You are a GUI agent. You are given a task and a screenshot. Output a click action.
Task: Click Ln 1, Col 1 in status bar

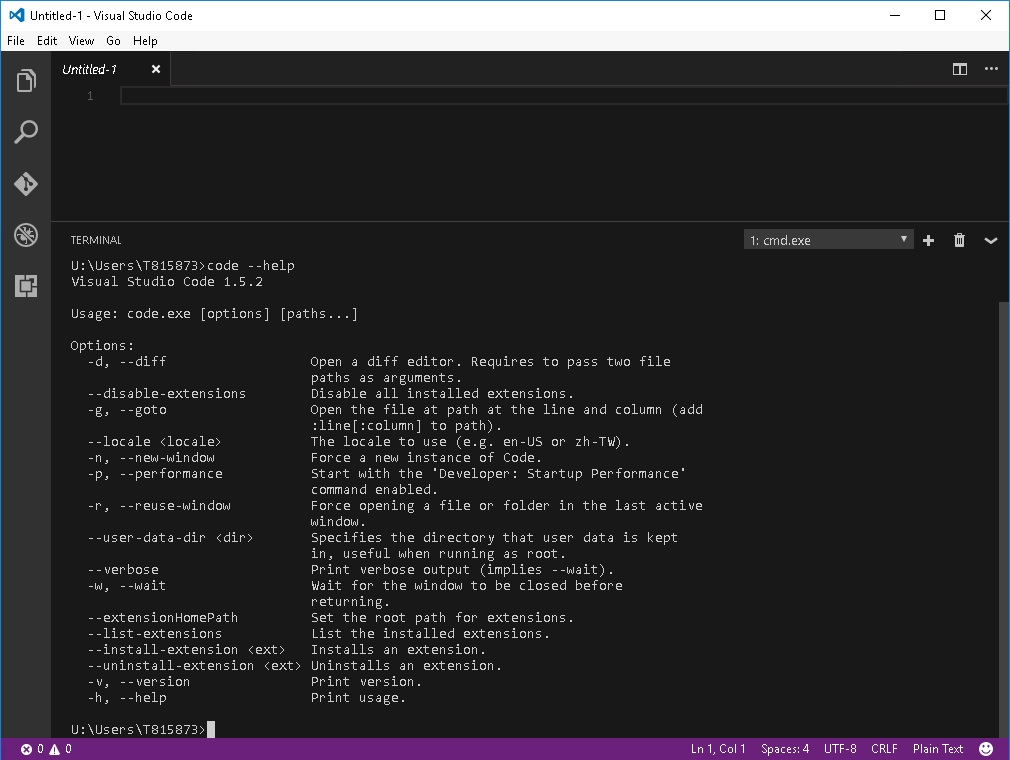pyautogui.click(x=718, y=748)
